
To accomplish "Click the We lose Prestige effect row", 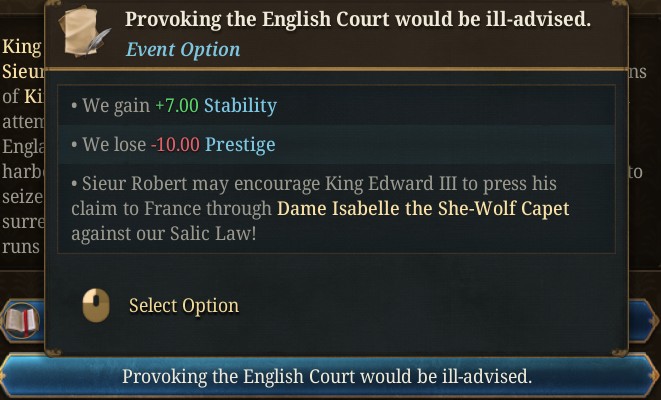I will pyautogui.click(x=336, y=145).
